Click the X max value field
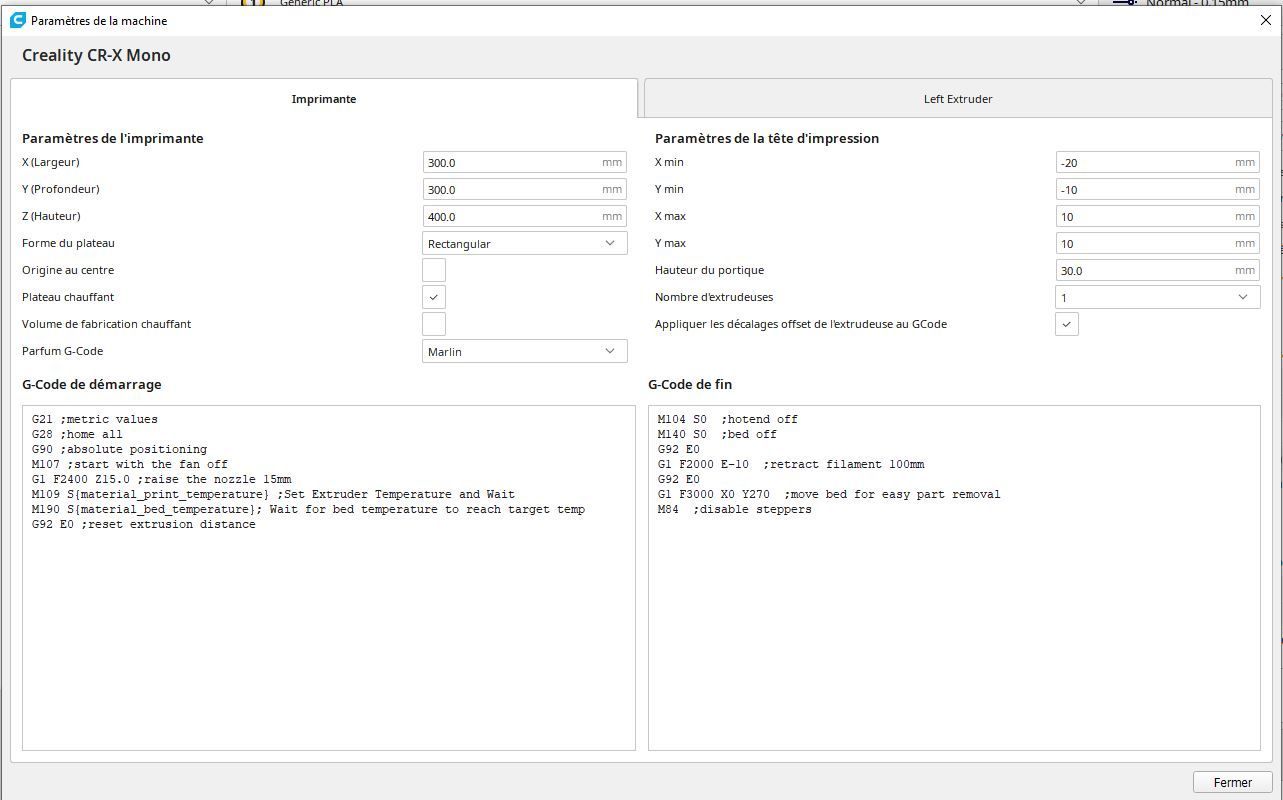 [x=1157, y=216]
